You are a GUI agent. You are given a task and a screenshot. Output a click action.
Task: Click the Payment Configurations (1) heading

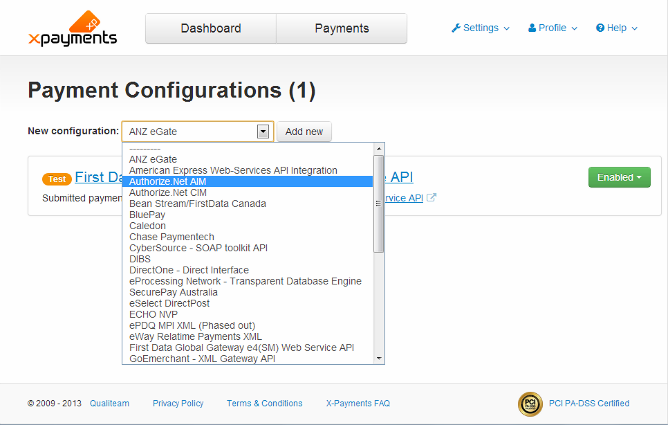click(x=172, y=90)
